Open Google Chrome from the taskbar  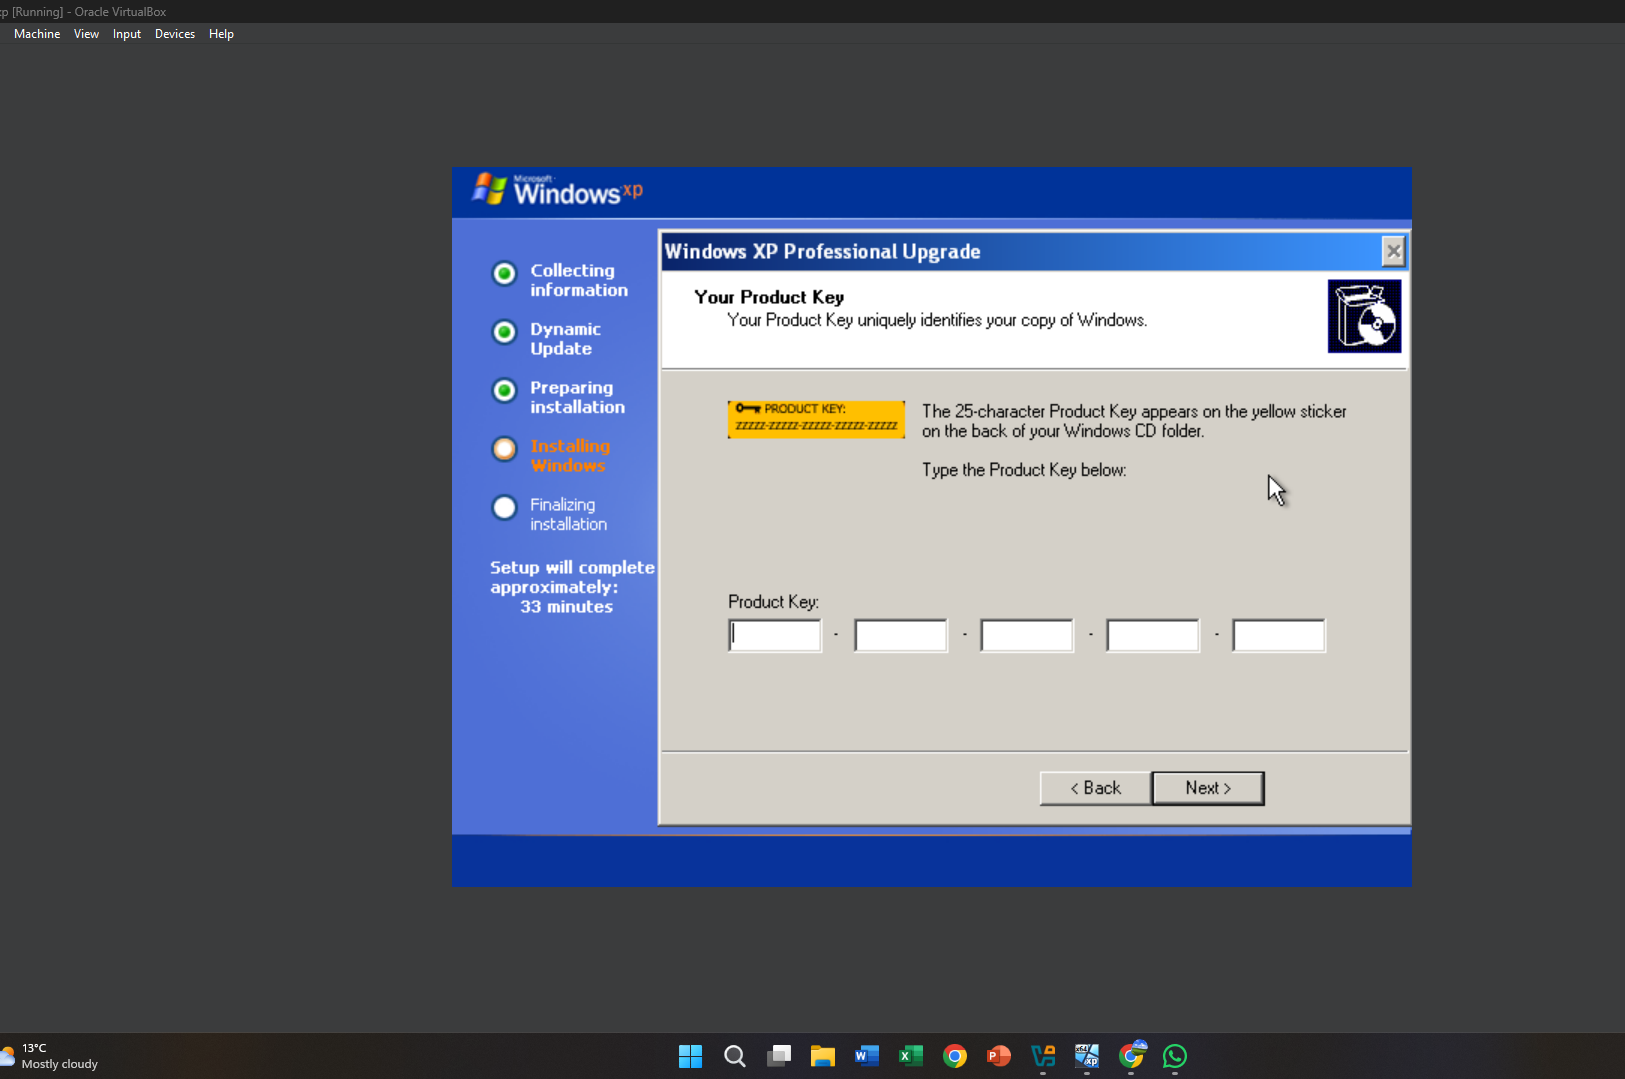point(955,1056)
